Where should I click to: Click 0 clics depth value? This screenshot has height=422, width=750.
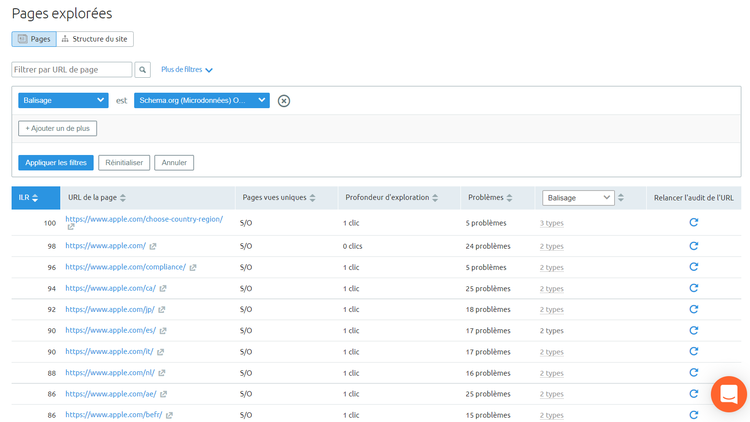pyautogui.click(x=353, y=246)
